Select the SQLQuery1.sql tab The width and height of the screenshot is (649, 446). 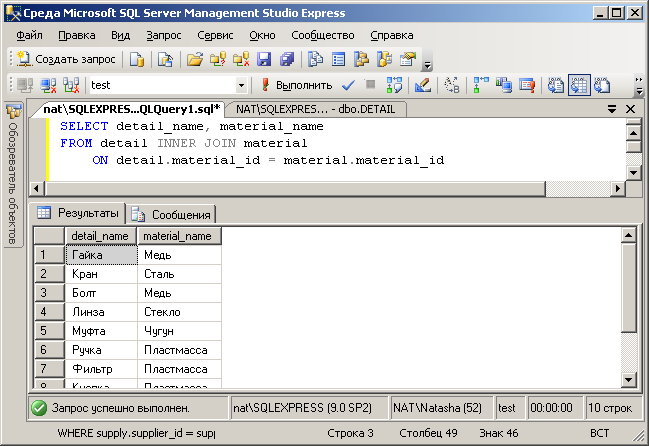[x=132, y=109]
